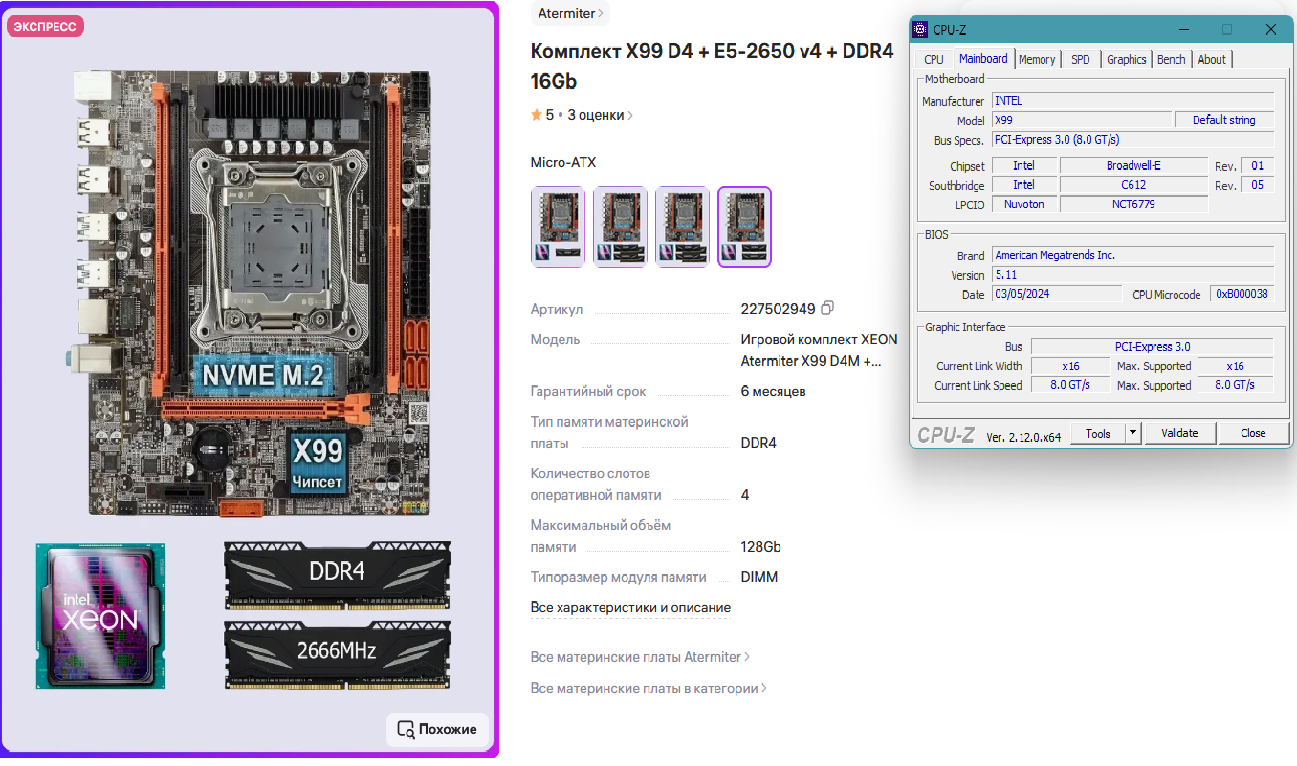This screenshot has height=766, width=1297.
Task: Select the second product thumbnail
Action: (x=620, y=227)
